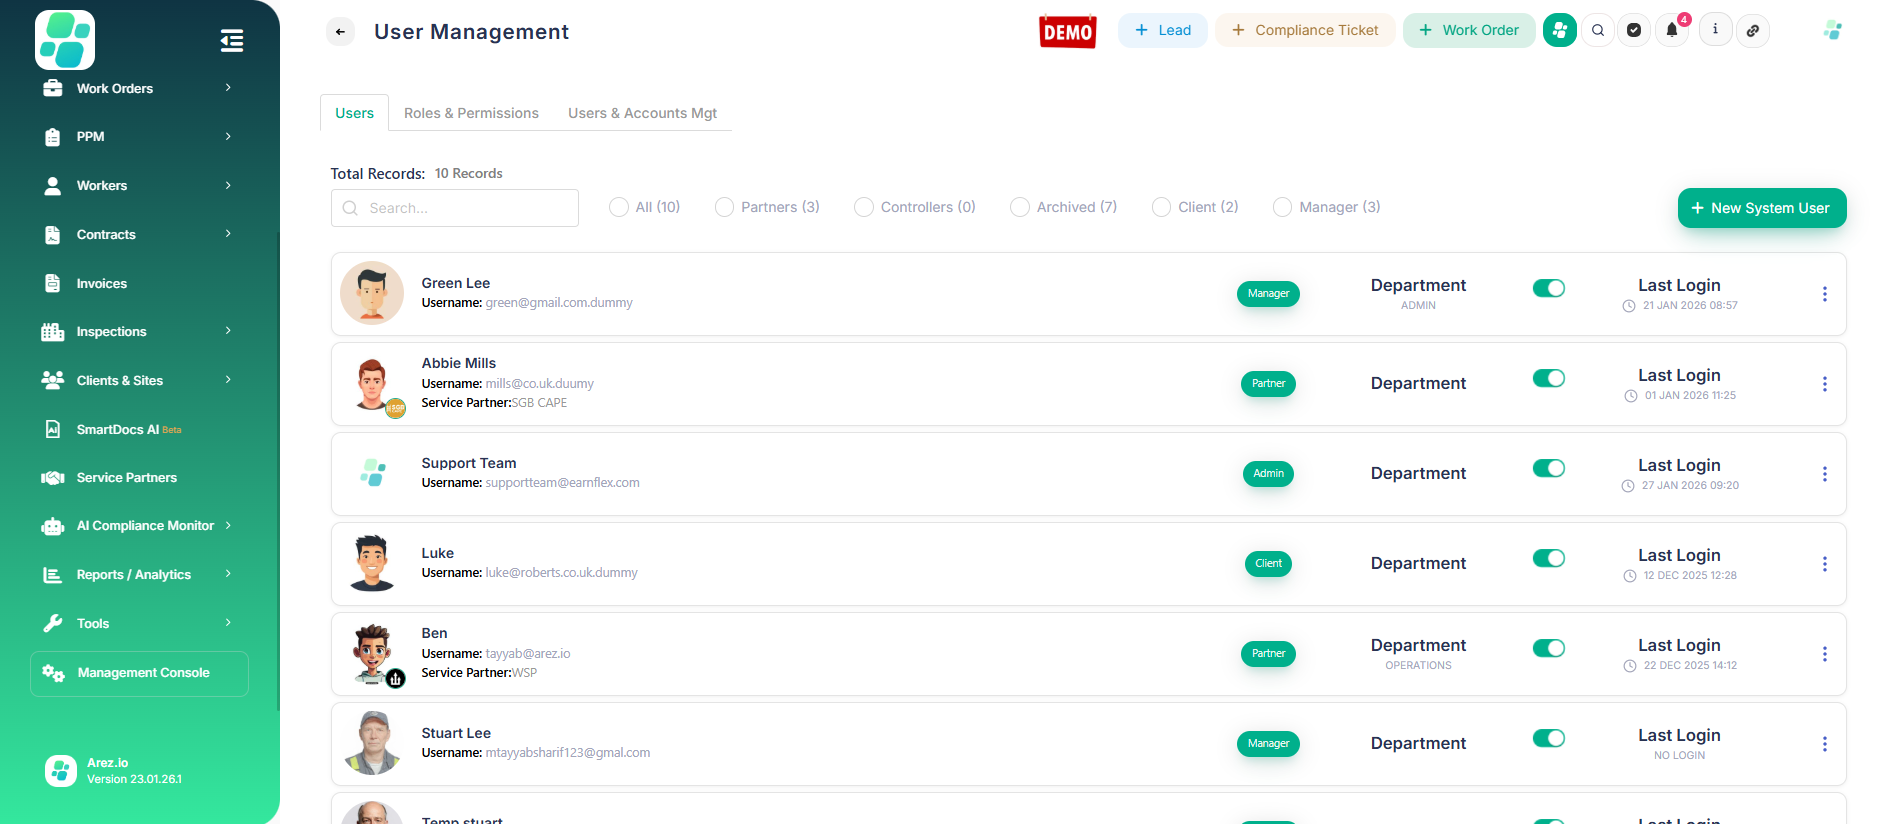The width and height of the screenshot is (1892, 824).
Task: Click the checkmark circle icon in header
Action: click(x=1634, y=31)
